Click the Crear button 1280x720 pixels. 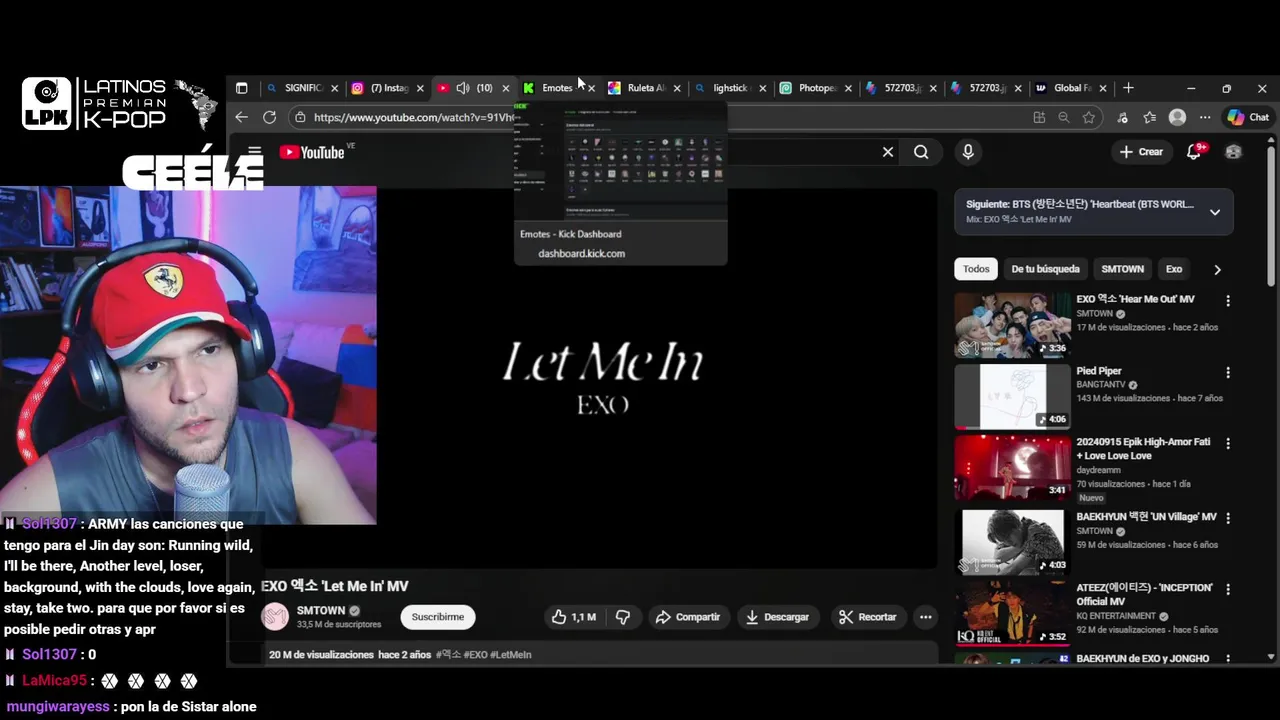point(1141,152)
